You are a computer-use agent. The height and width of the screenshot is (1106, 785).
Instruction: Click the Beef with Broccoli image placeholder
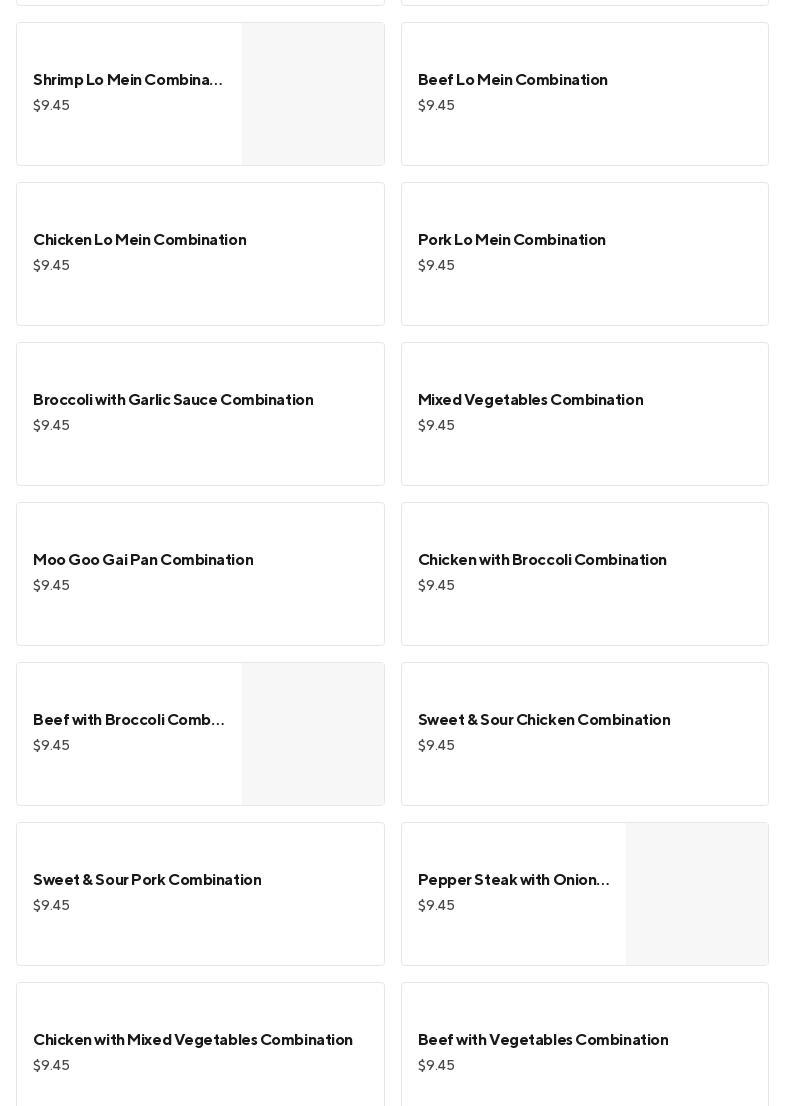pyautogui.click(x=313, y=734)
